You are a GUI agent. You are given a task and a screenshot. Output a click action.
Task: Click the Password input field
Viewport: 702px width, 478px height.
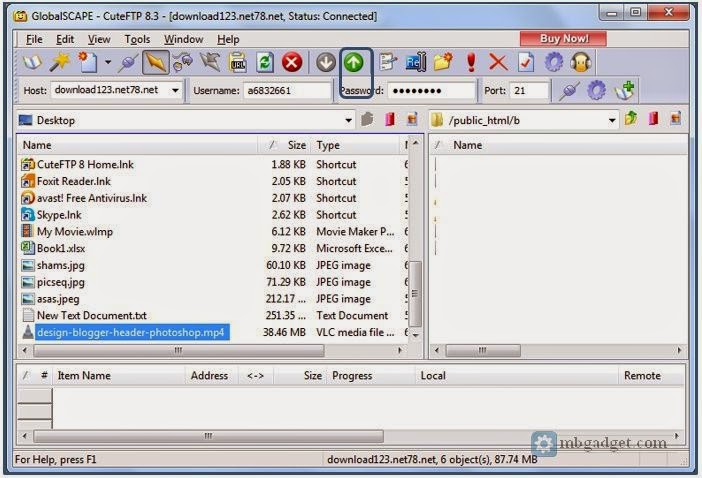(x=431, y=90)
